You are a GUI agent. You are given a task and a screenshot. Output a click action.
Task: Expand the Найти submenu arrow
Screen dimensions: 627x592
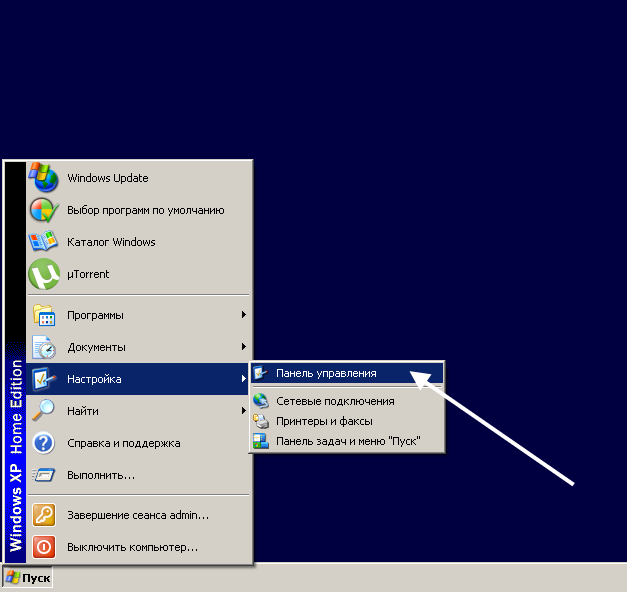244,410
